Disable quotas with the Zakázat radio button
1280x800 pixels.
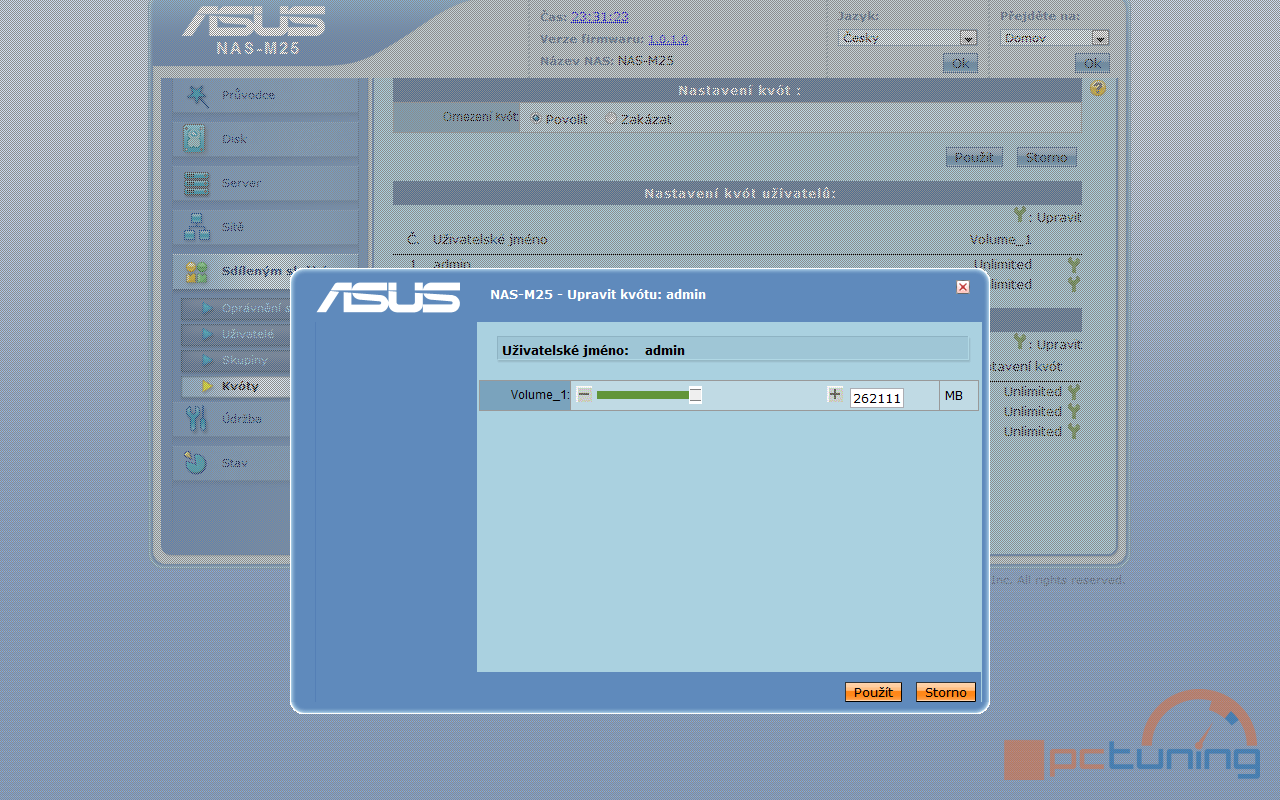(611, 118)
